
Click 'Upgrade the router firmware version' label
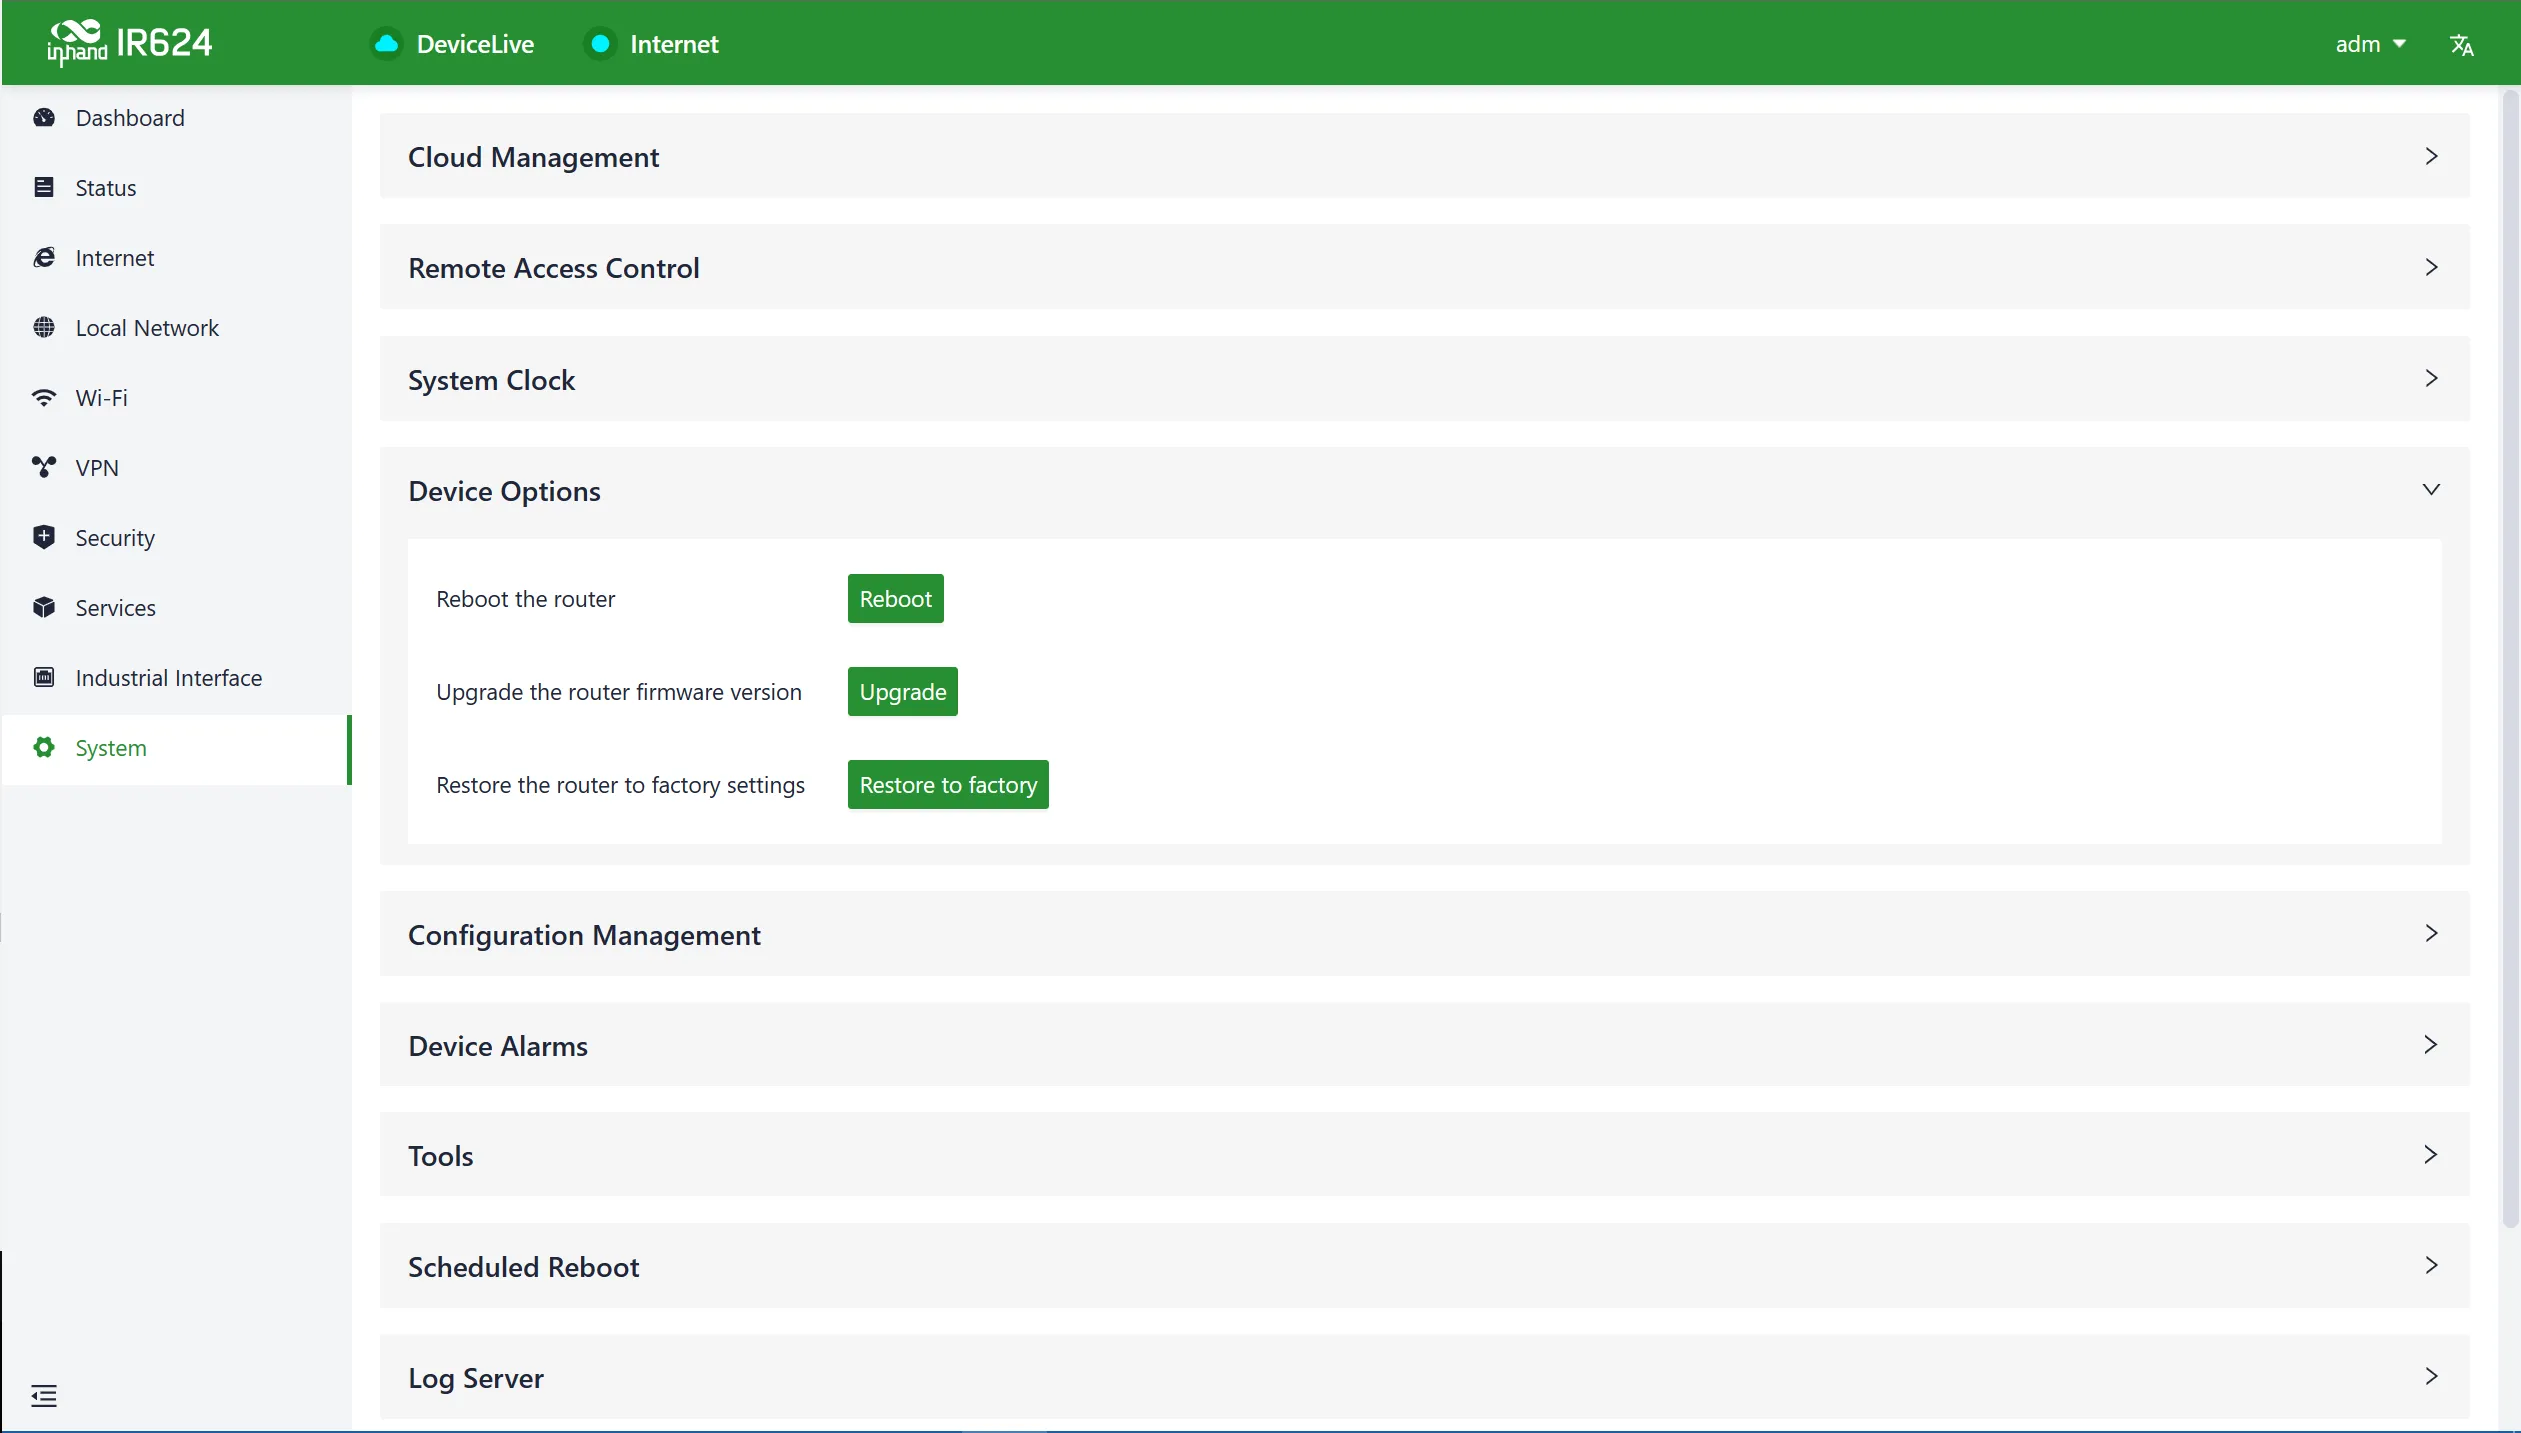[x=618, y=692]
